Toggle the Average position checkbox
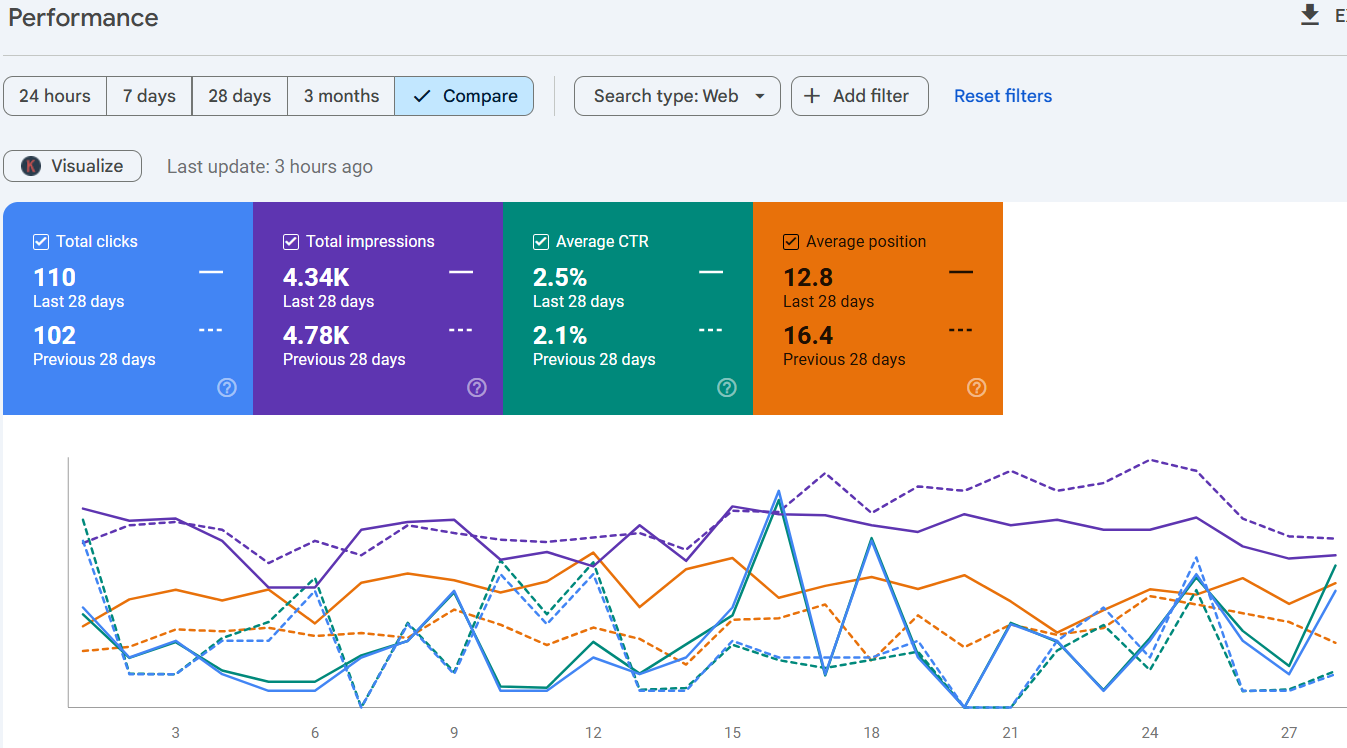The image size is (1347, 748). 791,241
